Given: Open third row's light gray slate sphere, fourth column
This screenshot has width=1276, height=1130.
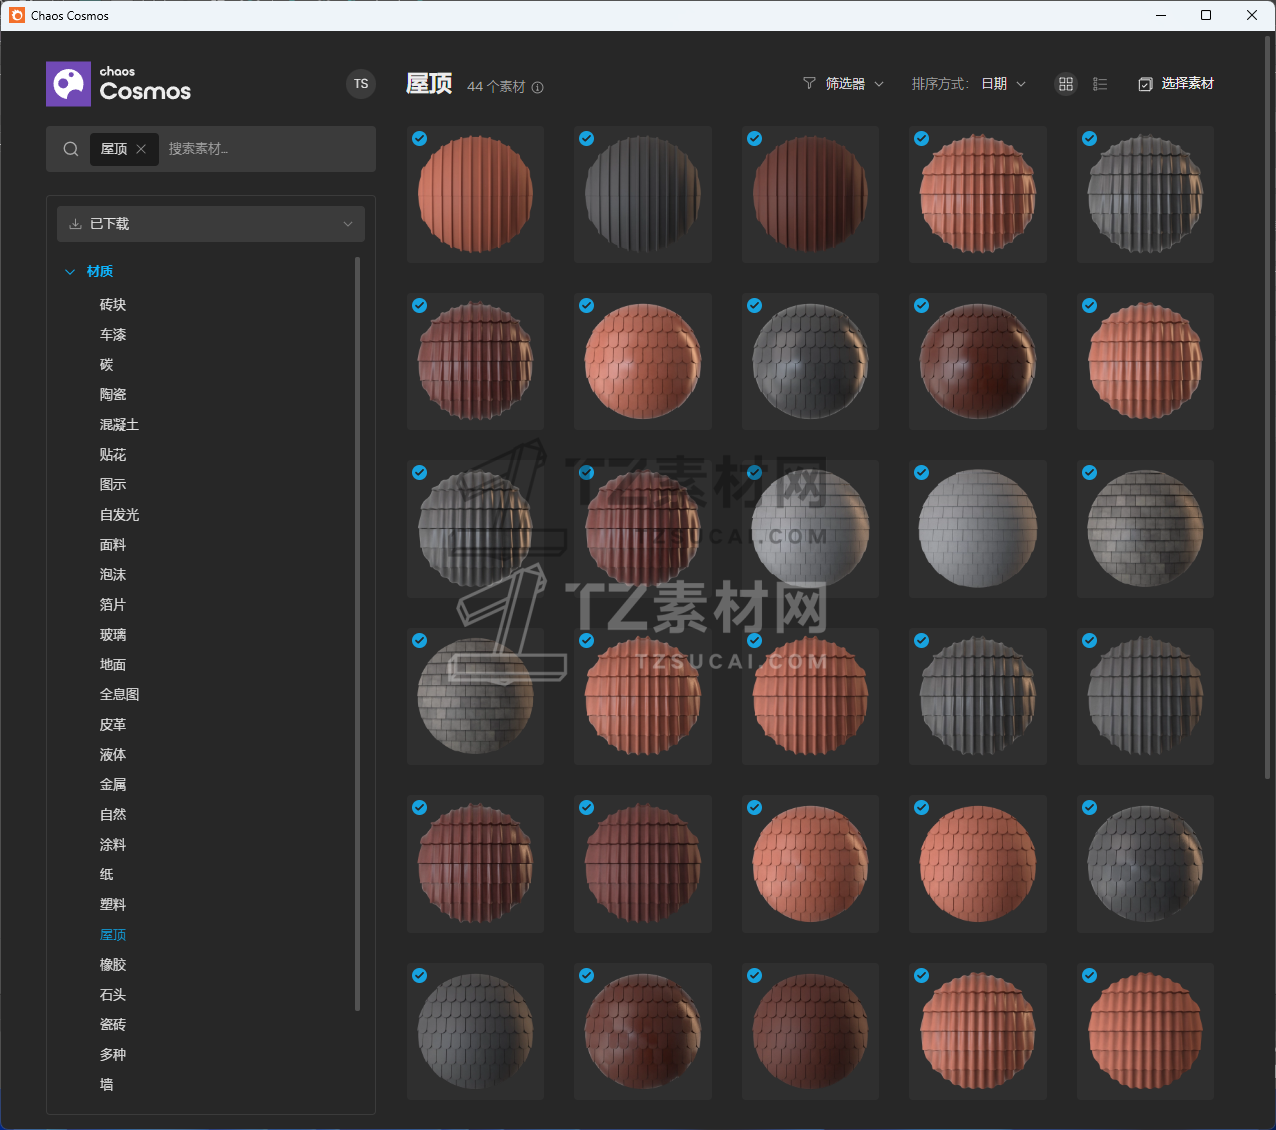Looking at the screenshot, I should (x=978, y=529).
